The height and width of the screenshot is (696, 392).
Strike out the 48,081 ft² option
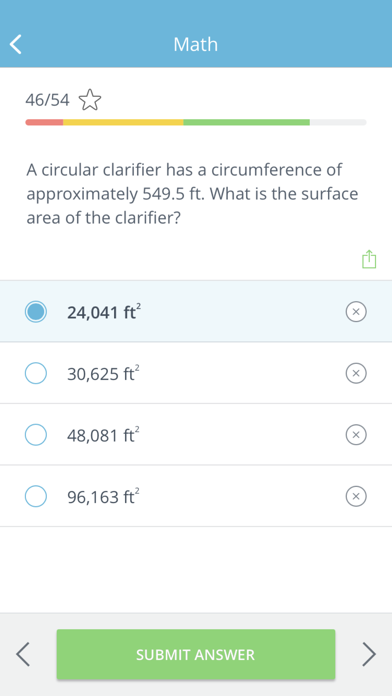coord(356,435)
